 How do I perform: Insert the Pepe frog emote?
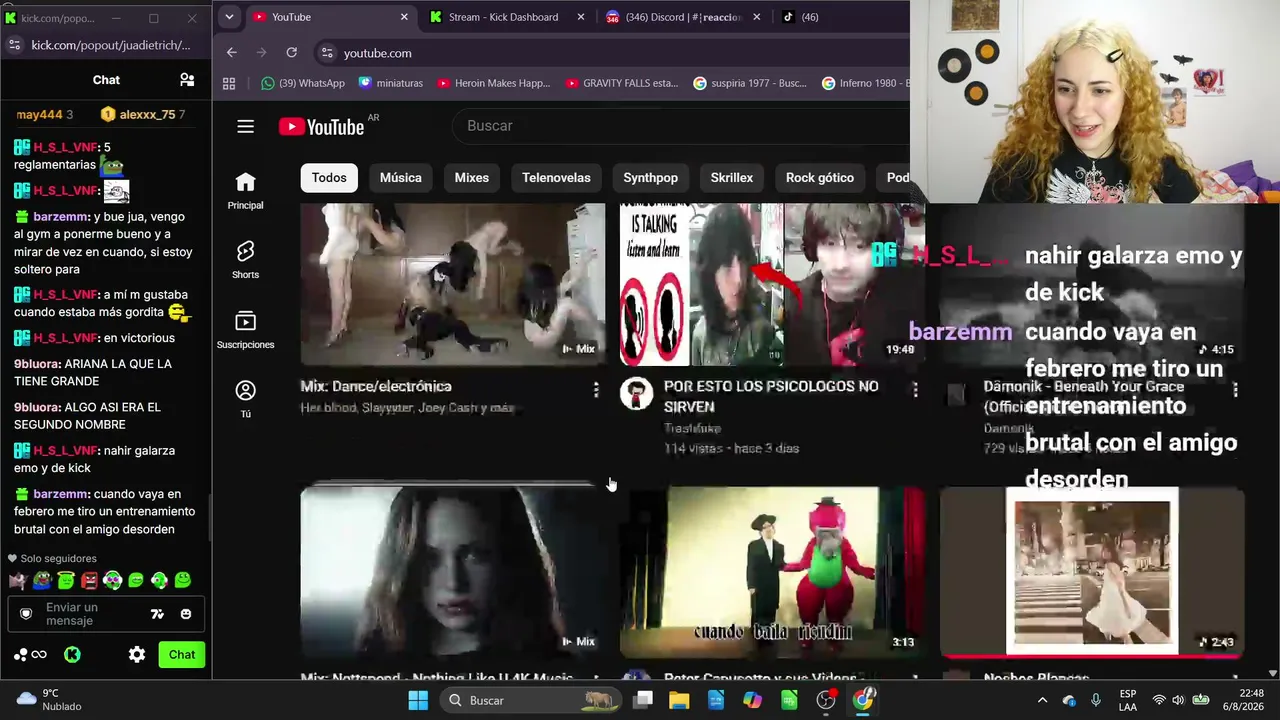tap(41, 580)
